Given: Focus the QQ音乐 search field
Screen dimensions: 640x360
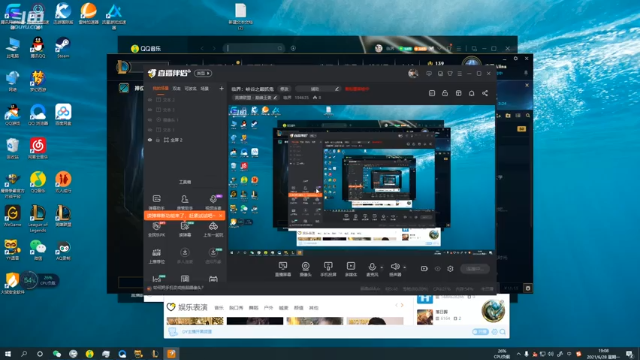Looking at the screenshot, I should pos(253,48).
